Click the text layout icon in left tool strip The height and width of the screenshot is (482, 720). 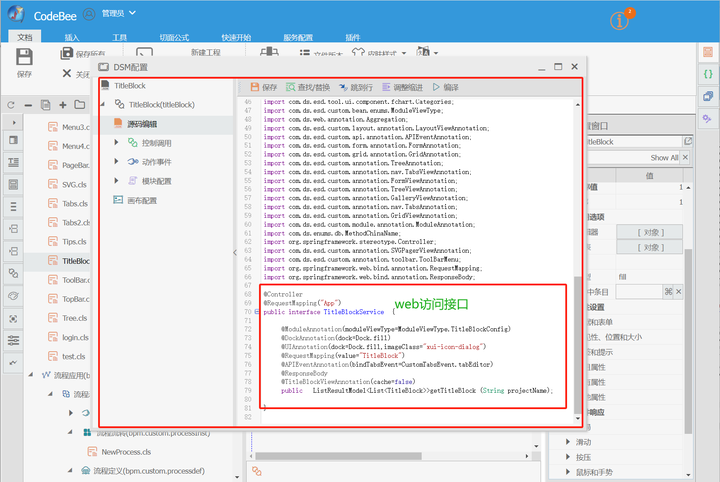tap(13, 162)
